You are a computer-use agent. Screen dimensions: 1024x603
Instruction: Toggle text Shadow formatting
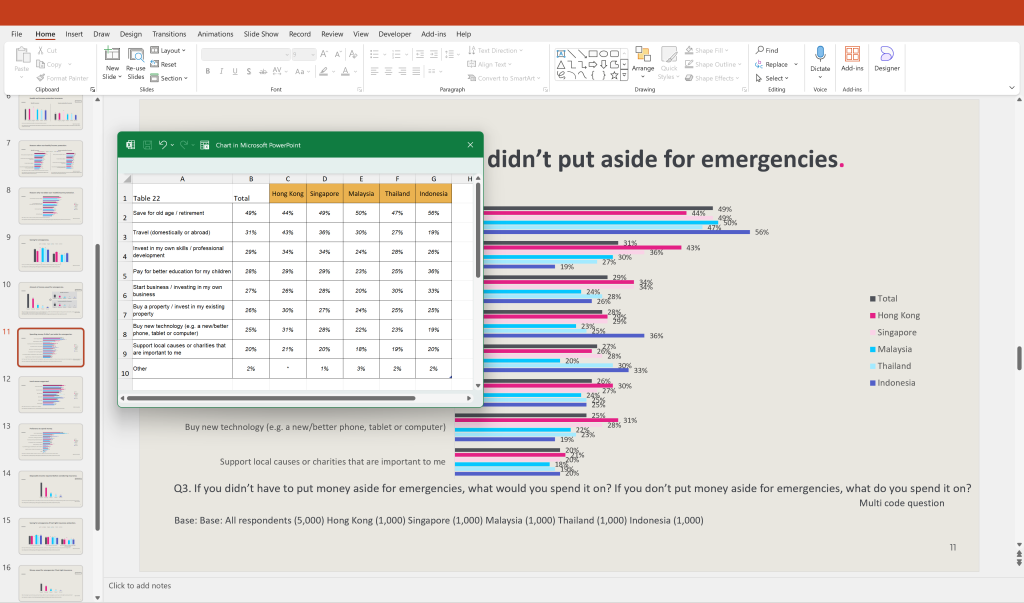pos(249,71)
